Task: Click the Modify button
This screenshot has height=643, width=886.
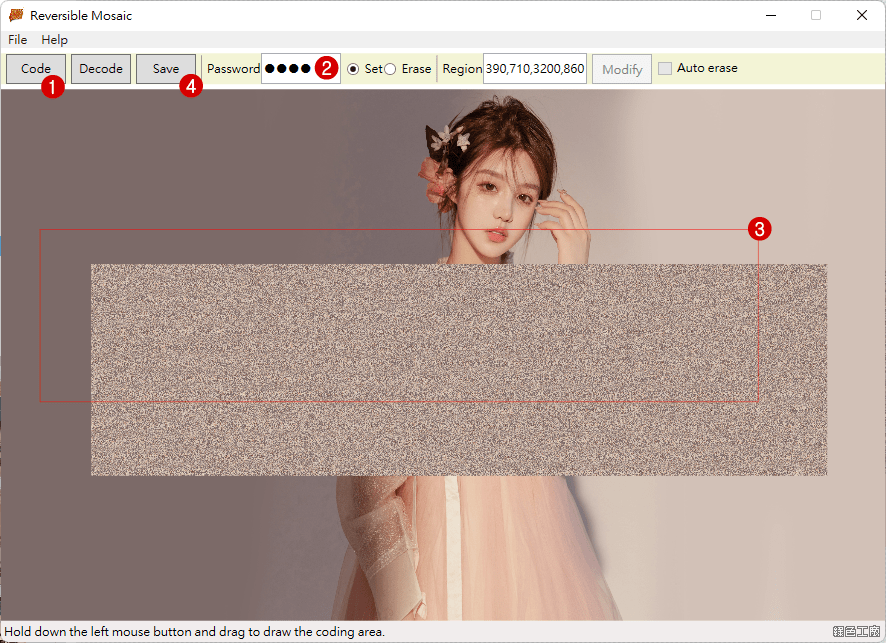Action: pos(622,70)
